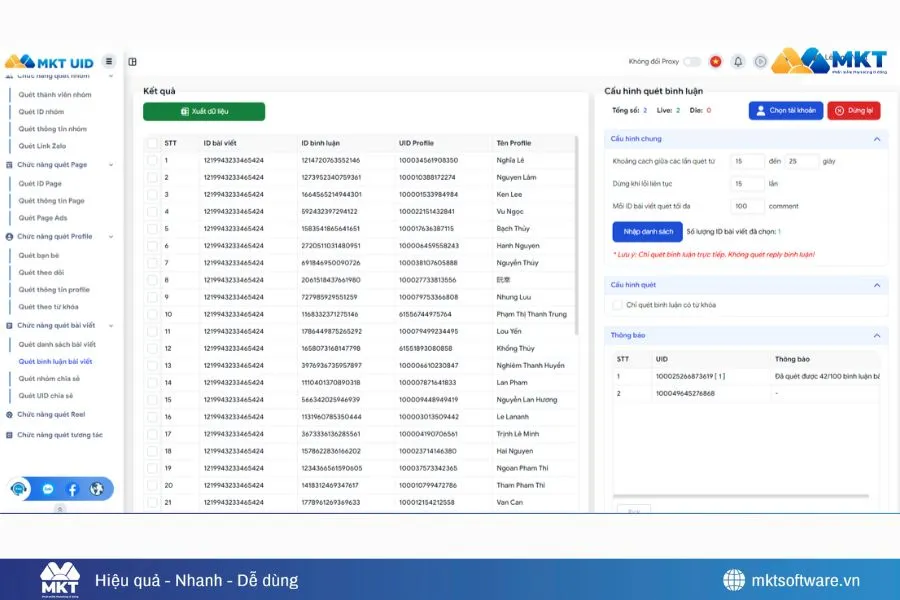Click the Zalo messenger icon
The image size is (900, 600).
[x=48, y=488]
